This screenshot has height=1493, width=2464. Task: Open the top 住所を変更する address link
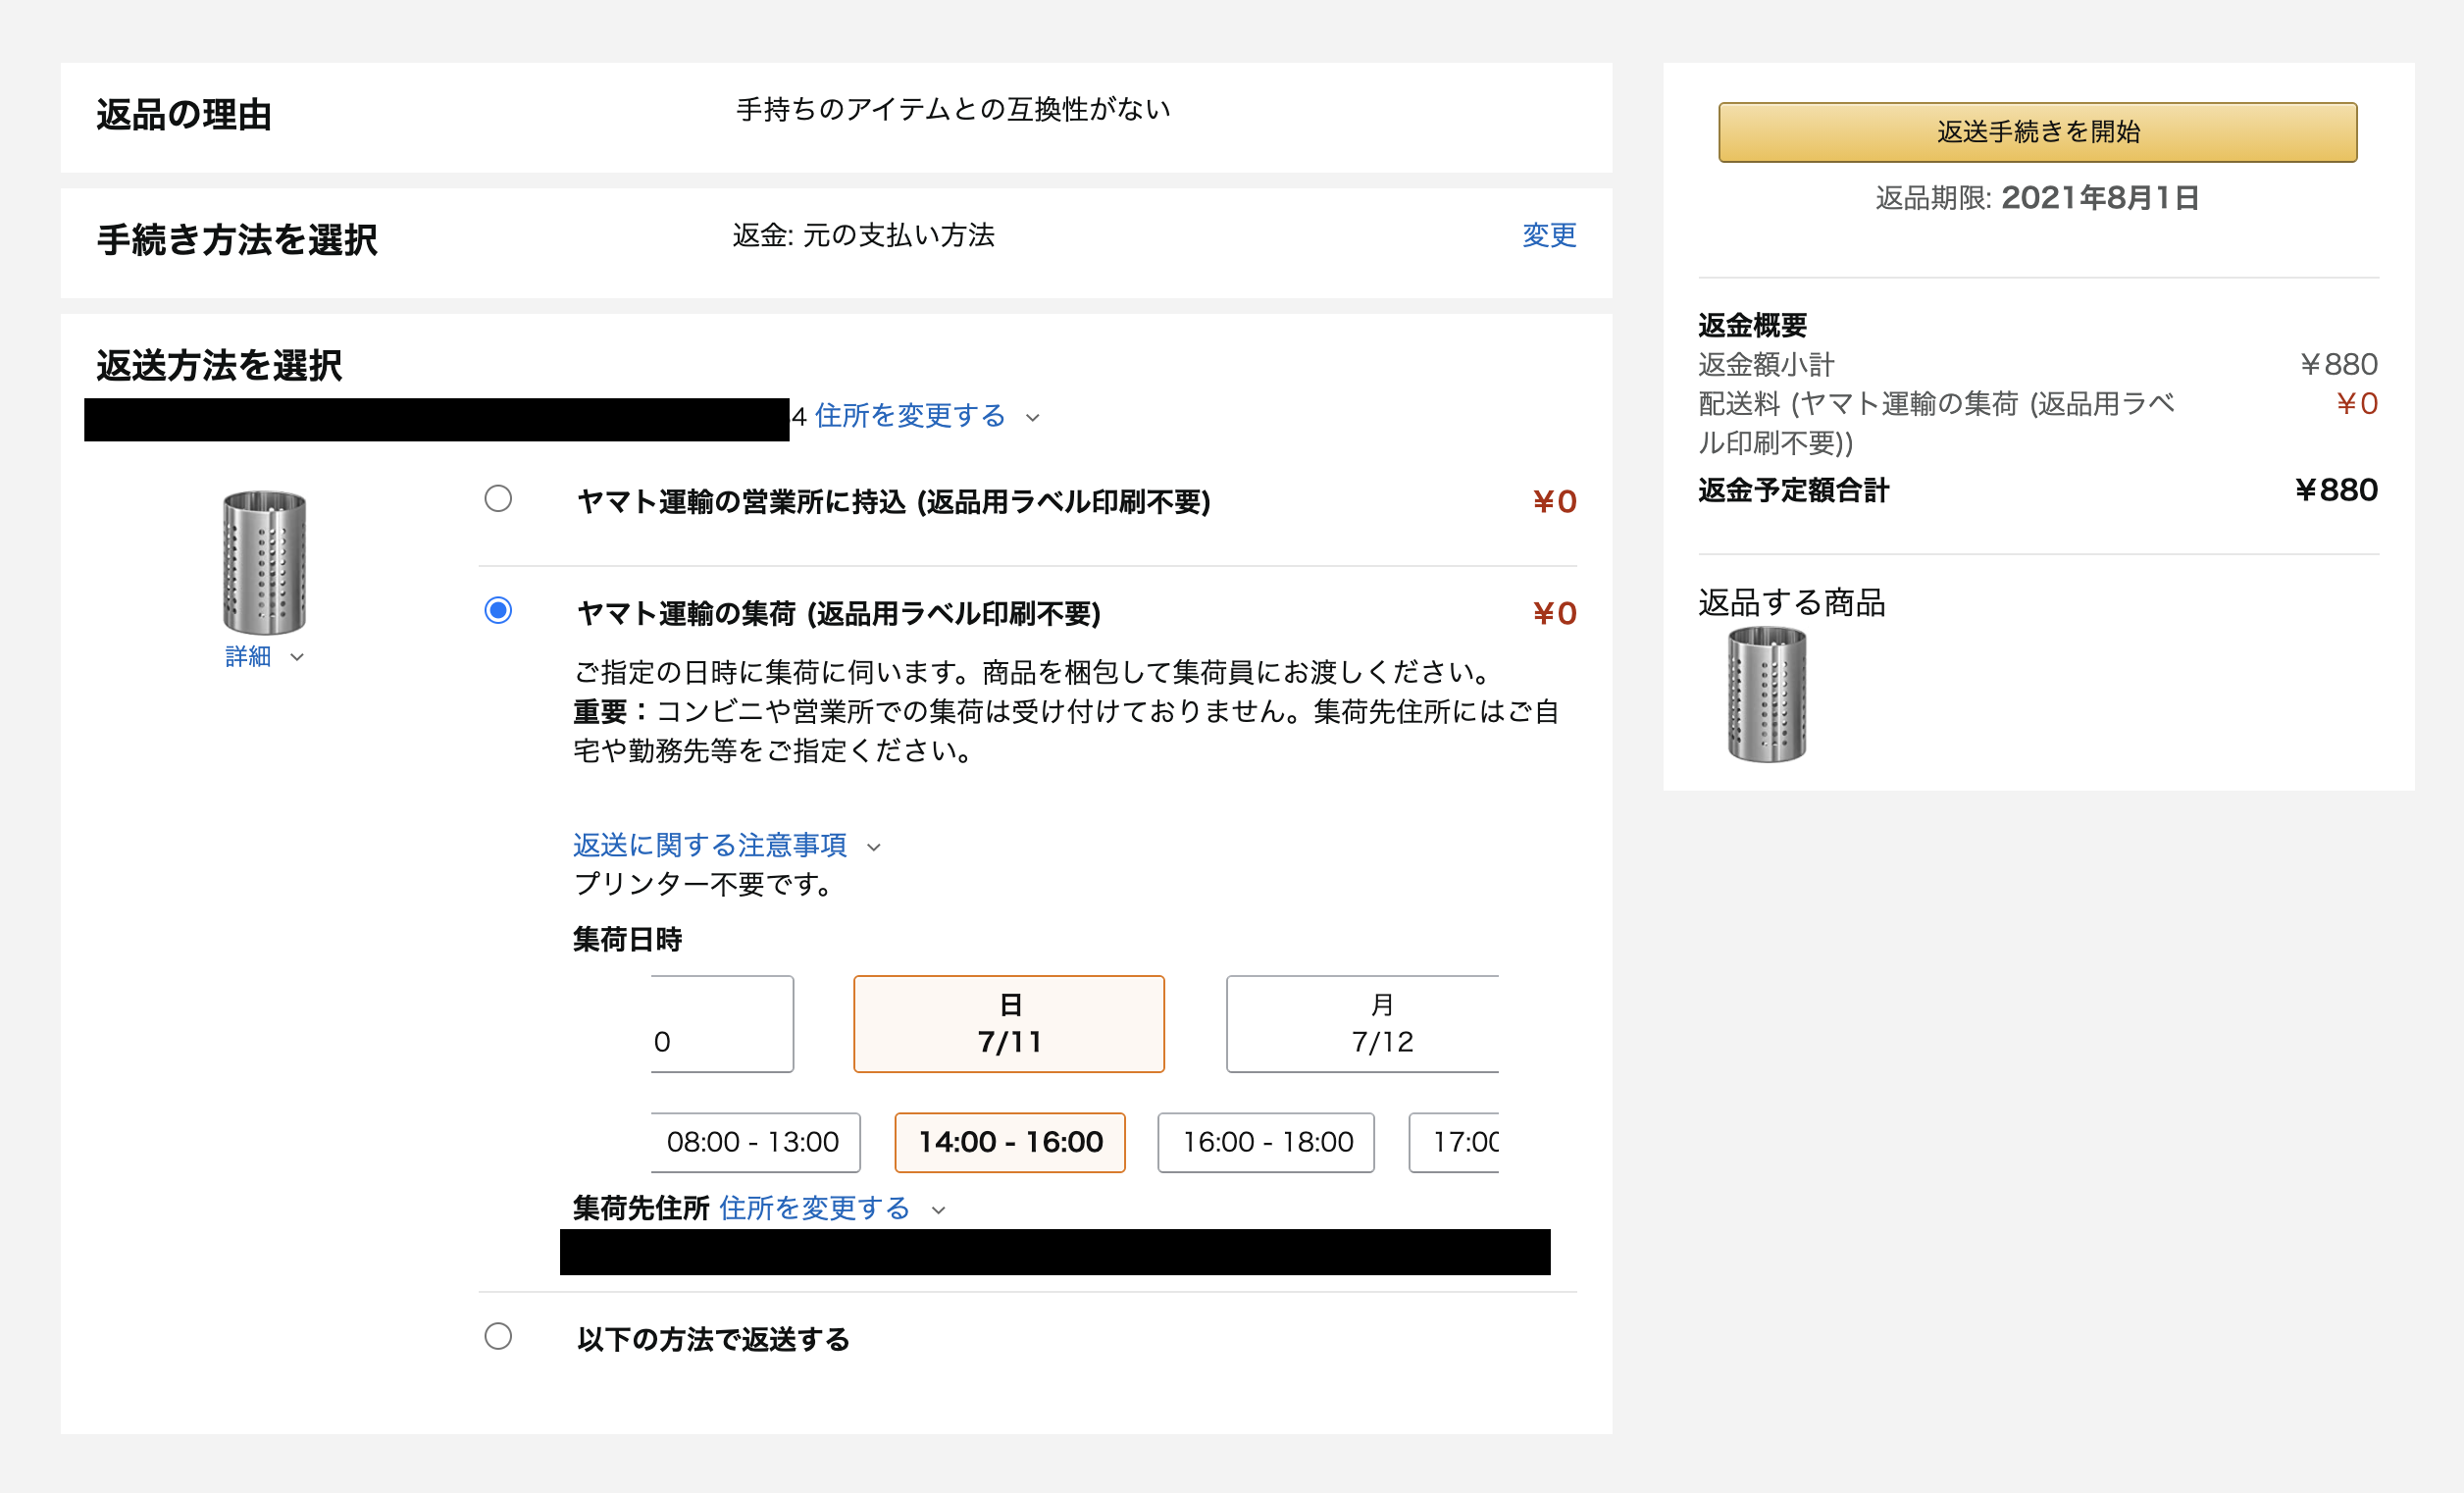click(909, 415)
